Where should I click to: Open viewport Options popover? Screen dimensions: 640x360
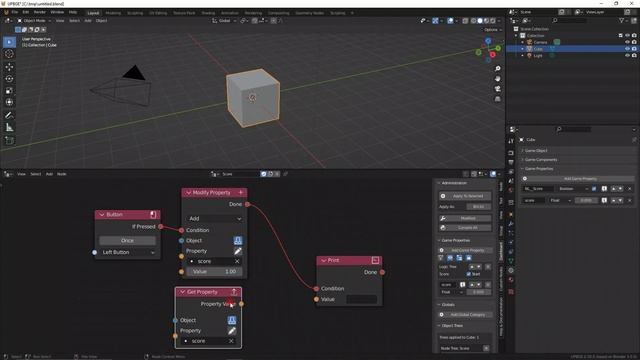click(x=492, y=30)
